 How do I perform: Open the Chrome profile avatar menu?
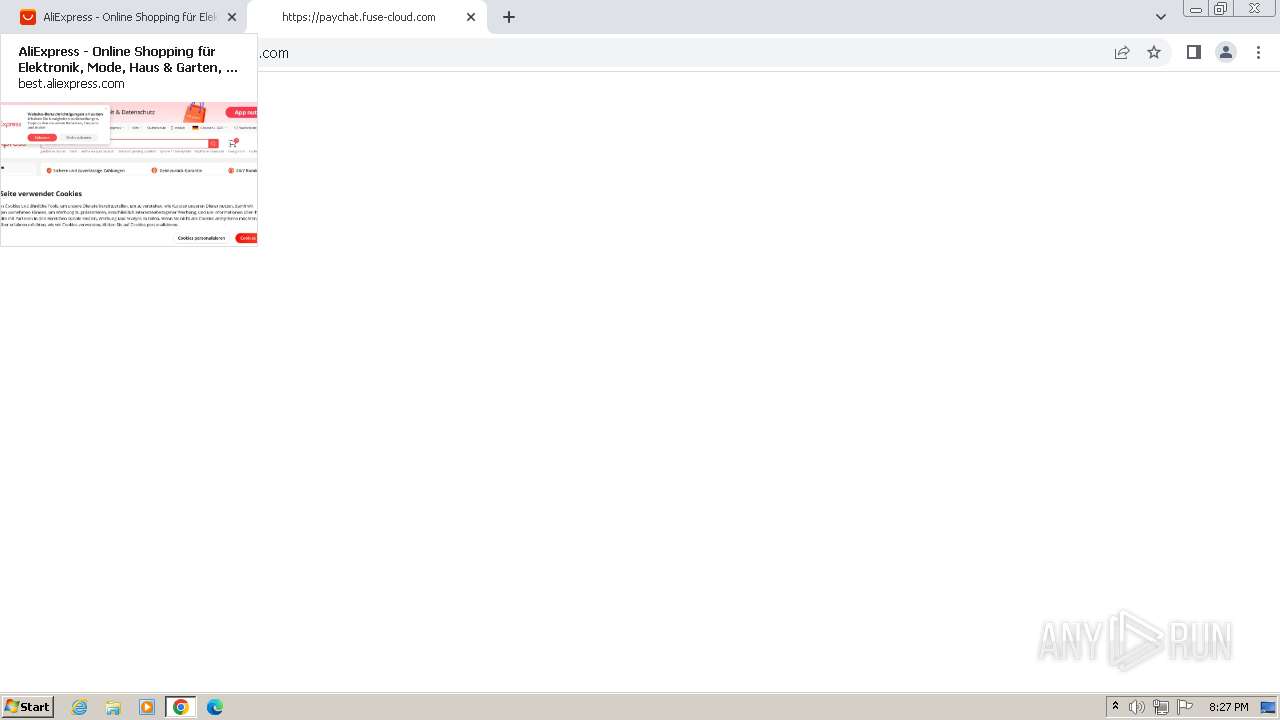click(x=1226, y=53)
